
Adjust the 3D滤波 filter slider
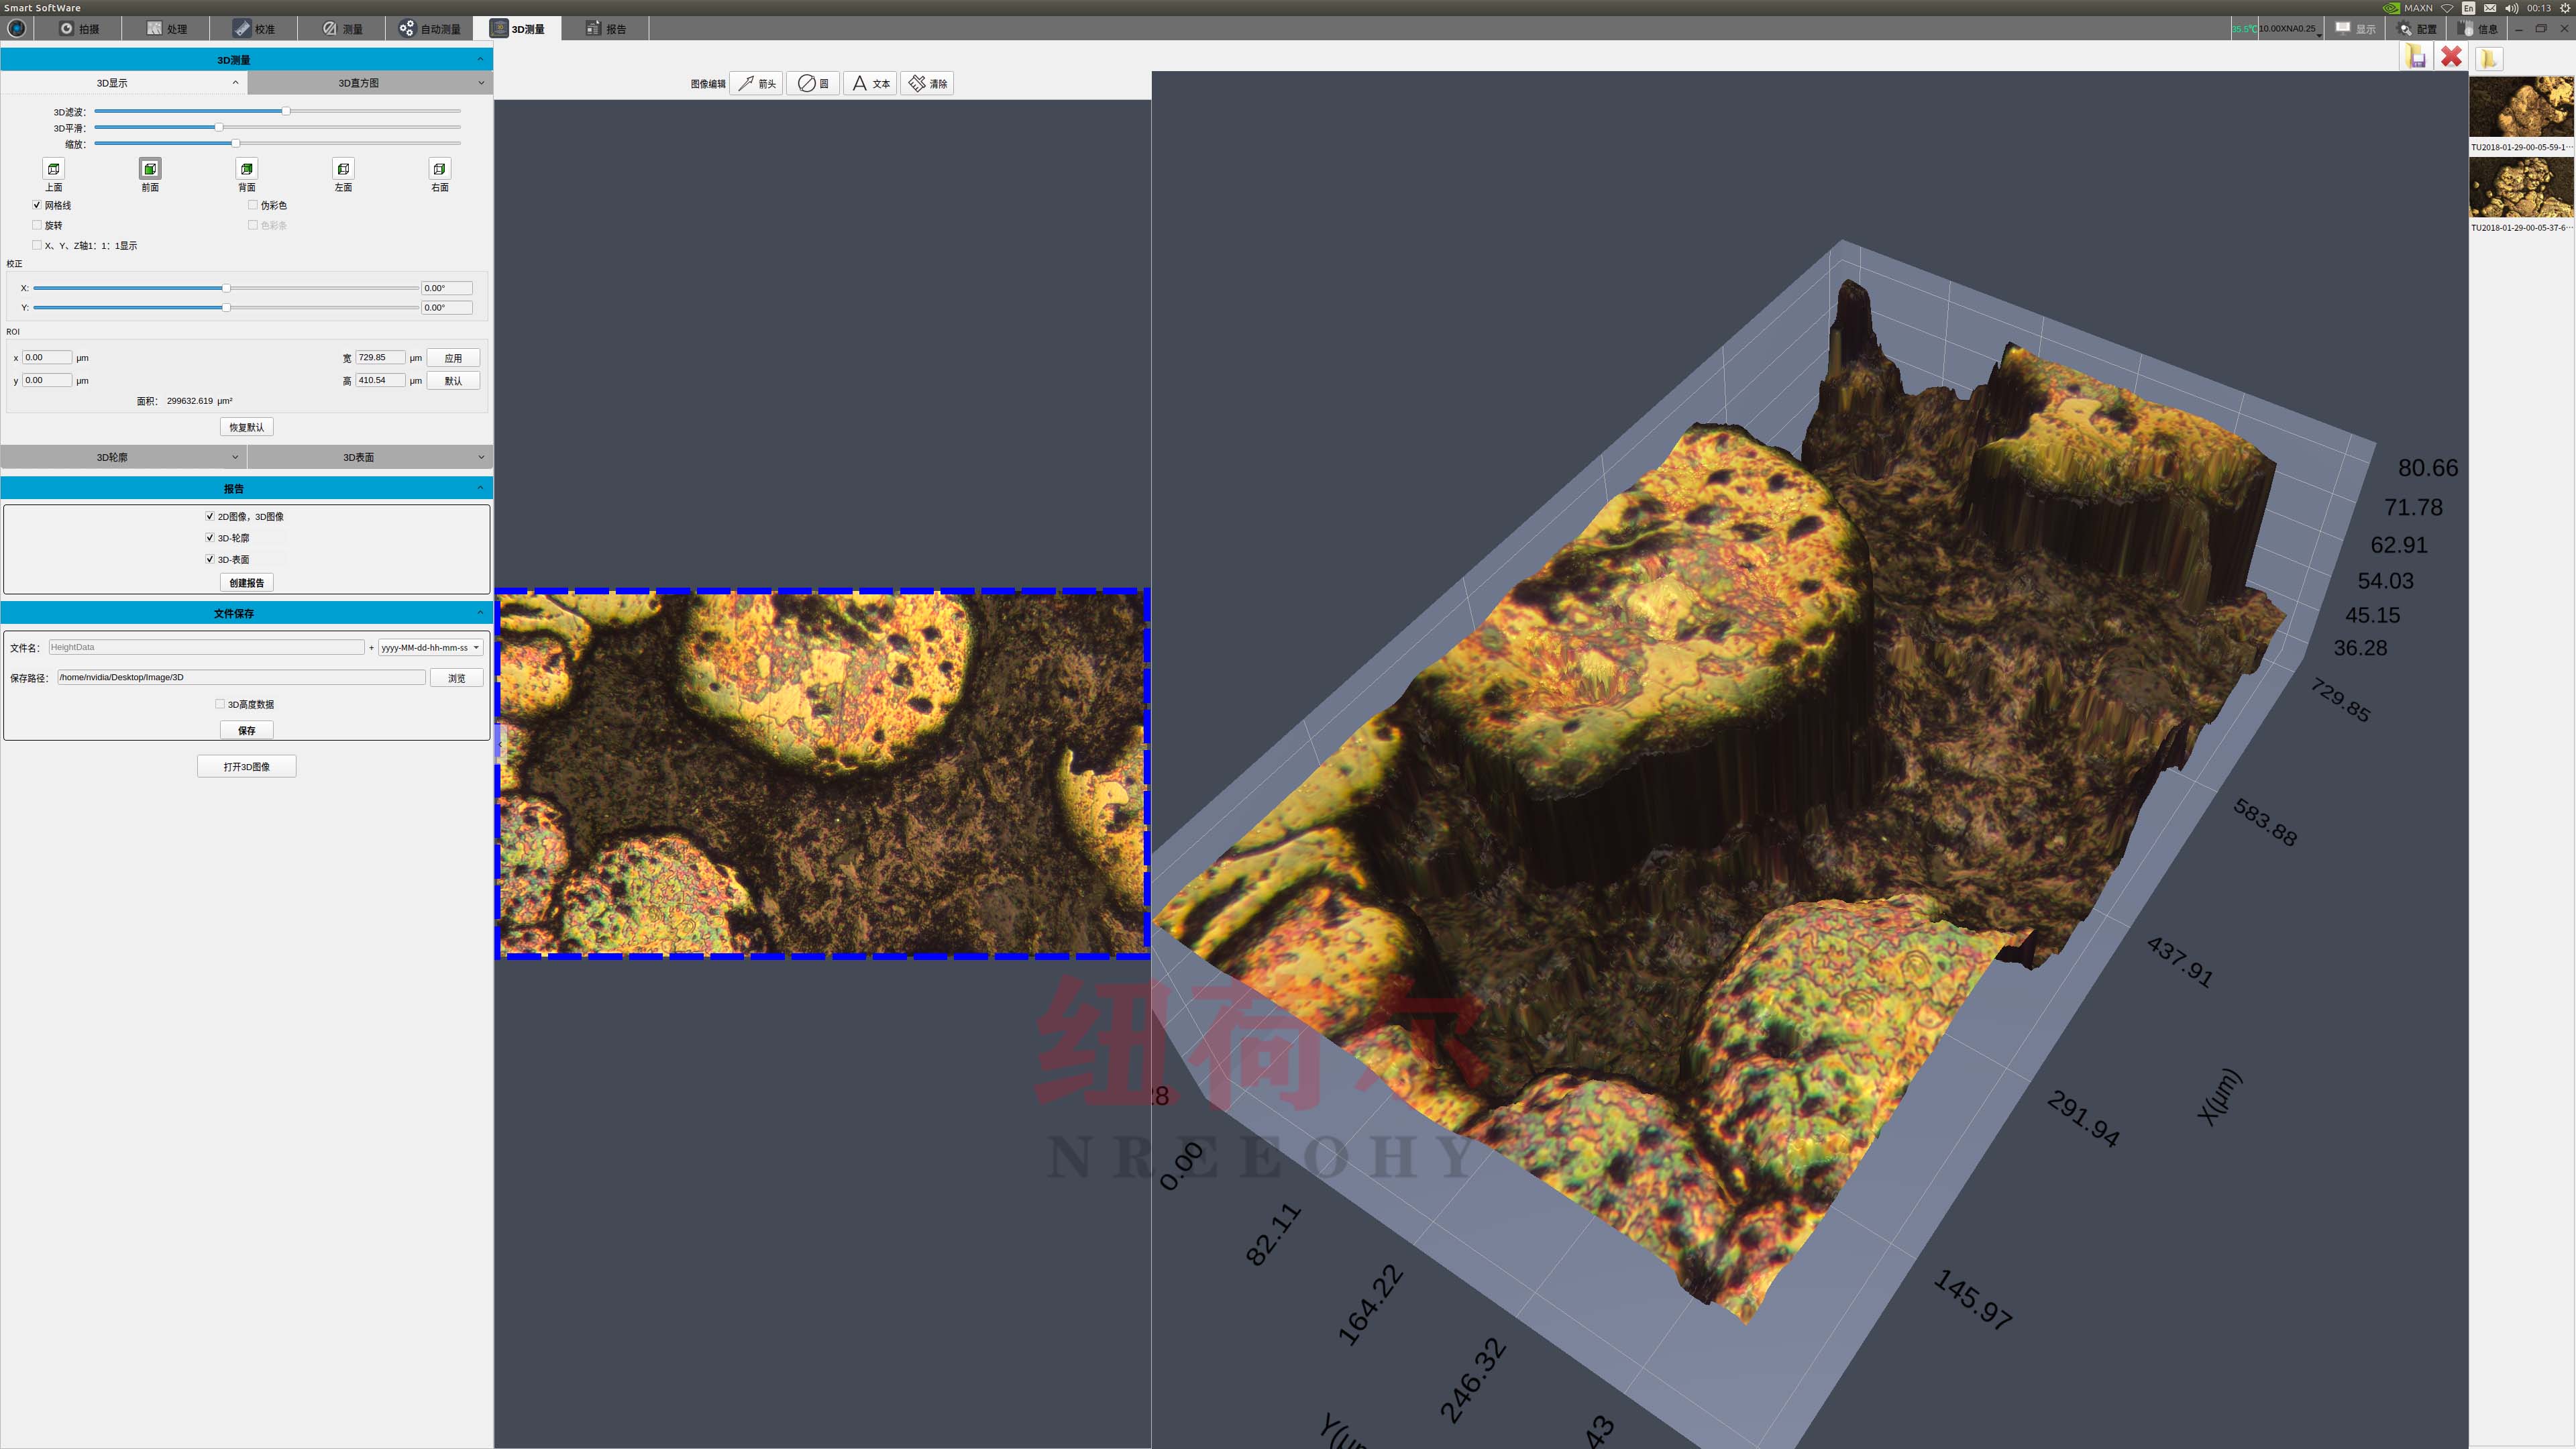coord(277,111)
